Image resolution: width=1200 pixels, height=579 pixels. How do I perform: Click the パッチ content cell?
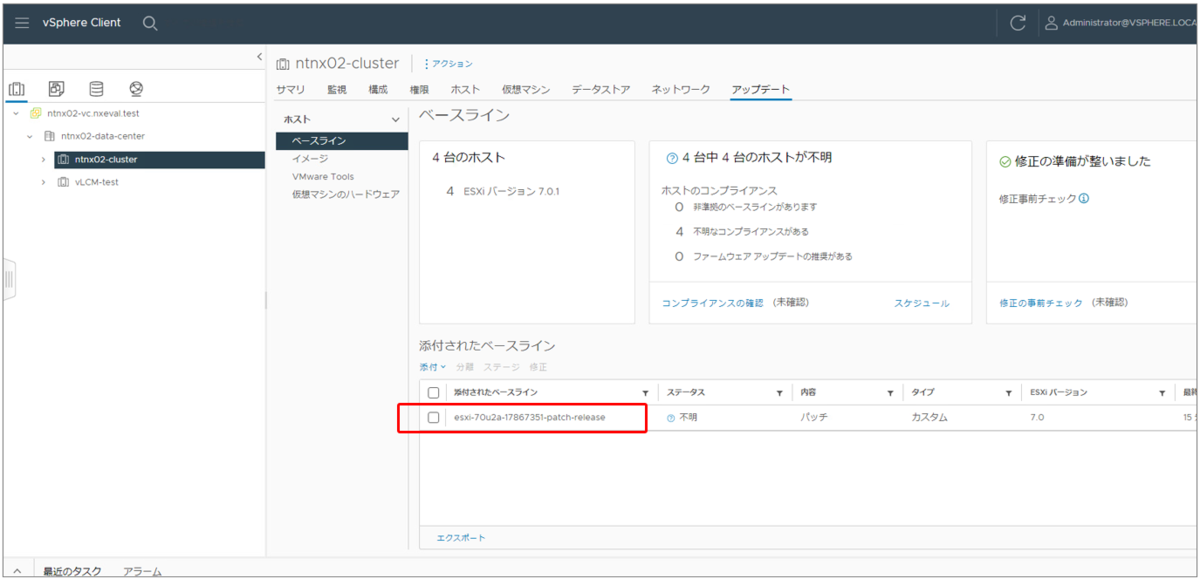(814, 417)
